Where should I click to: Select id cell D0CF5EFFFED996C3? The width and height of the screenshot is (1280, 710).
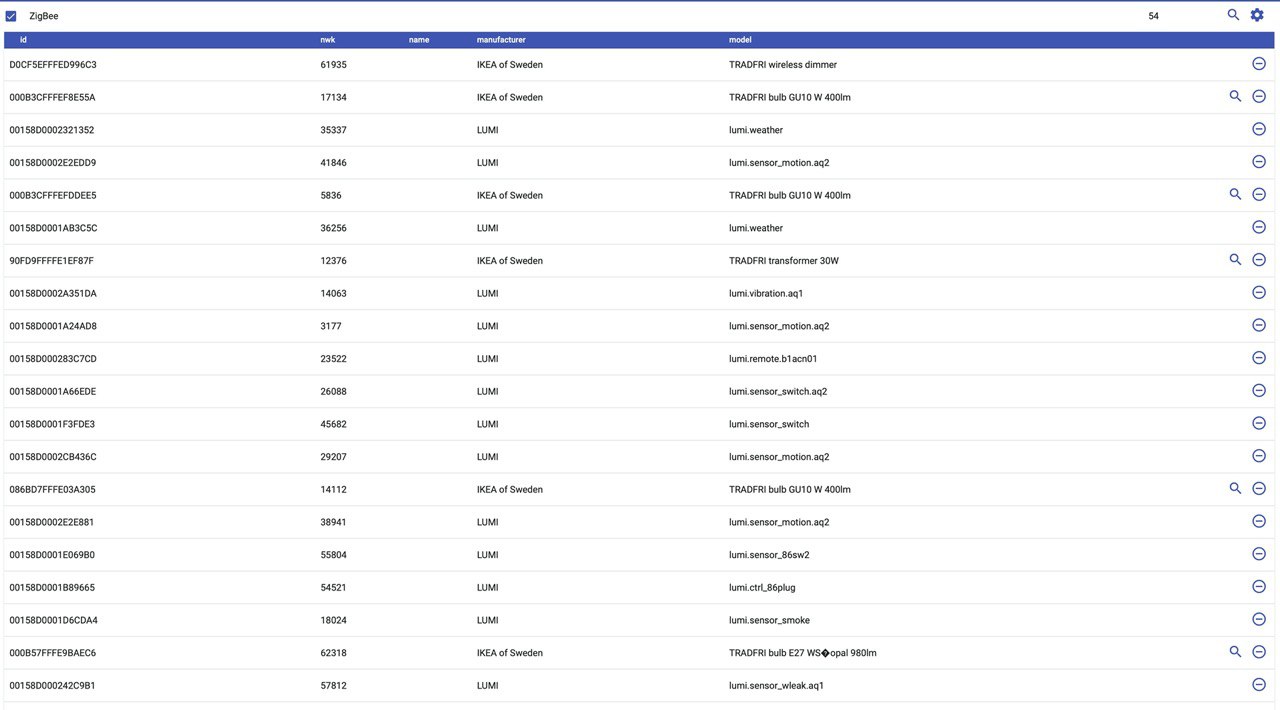(53, 64)
